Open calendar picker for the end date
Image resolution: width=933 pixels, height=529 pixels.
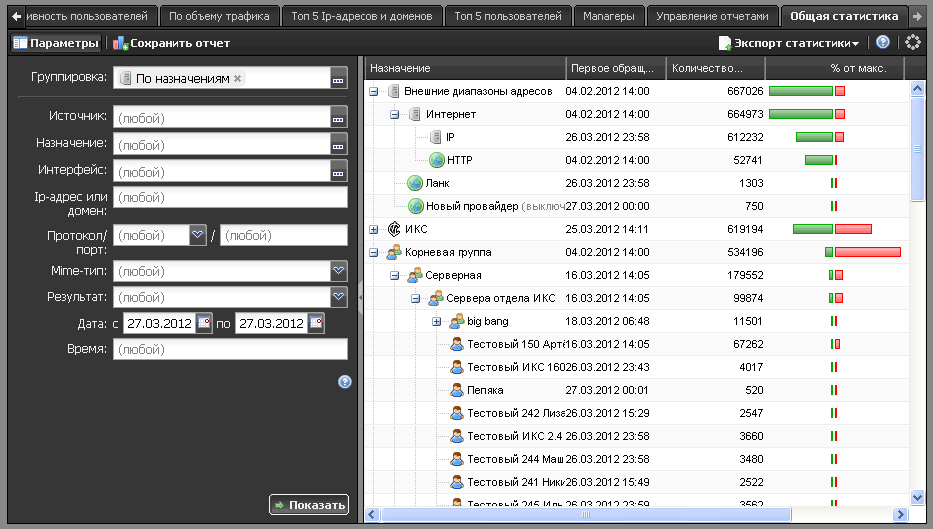coord(316,323)
